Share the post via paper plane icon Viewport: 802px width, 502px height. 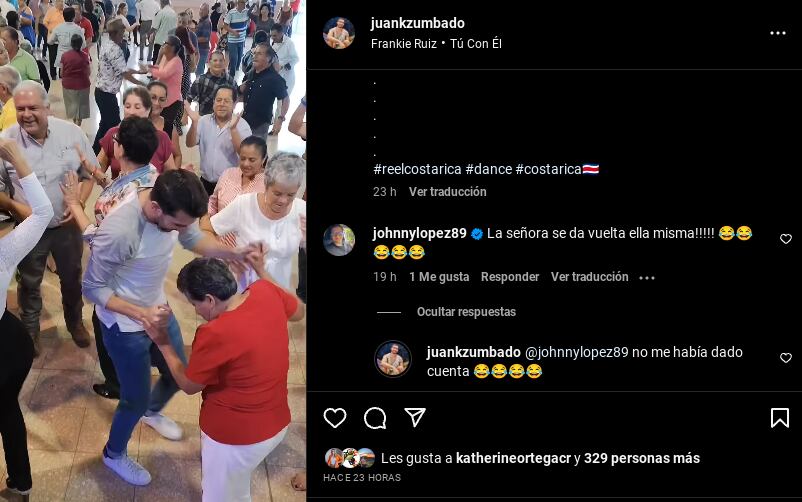click(x=415, y=418)
